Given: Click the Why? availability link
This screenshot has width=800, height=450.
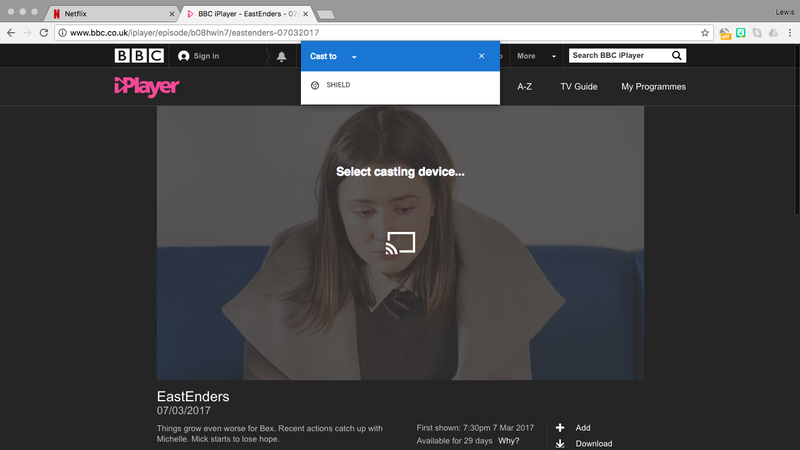Looking at the screenshot, I should pos(509,441).
